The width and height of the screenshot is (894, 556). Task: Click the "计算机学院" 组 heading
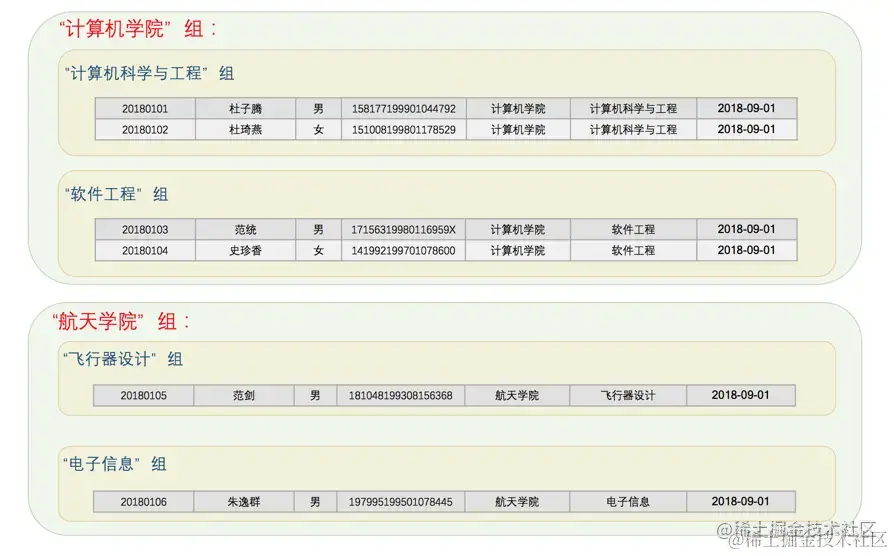pos(139,28)
